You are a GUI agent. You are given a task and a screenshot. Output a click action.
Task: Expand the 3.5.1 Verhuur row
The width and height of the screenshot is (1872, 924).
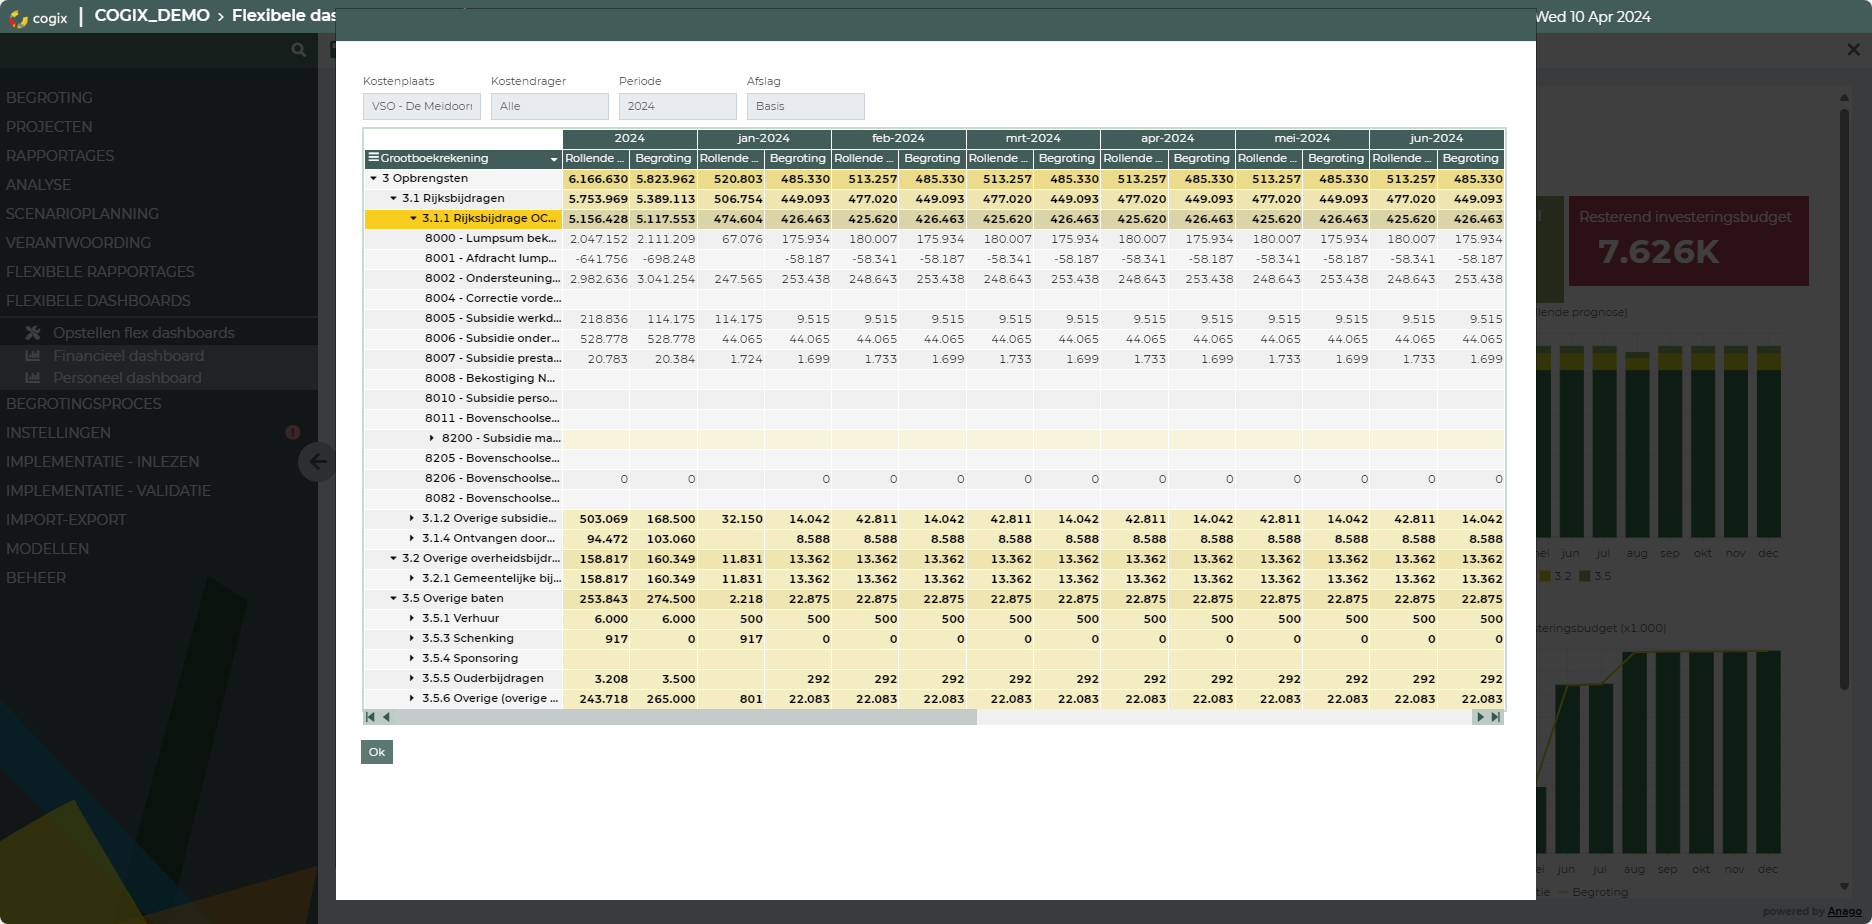point(412,618)
